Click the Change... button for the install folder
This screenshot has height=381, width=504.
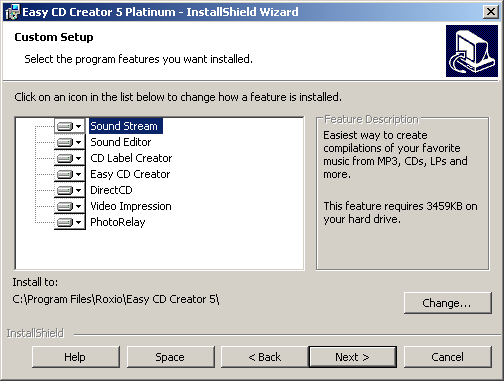tap(448, 303)
